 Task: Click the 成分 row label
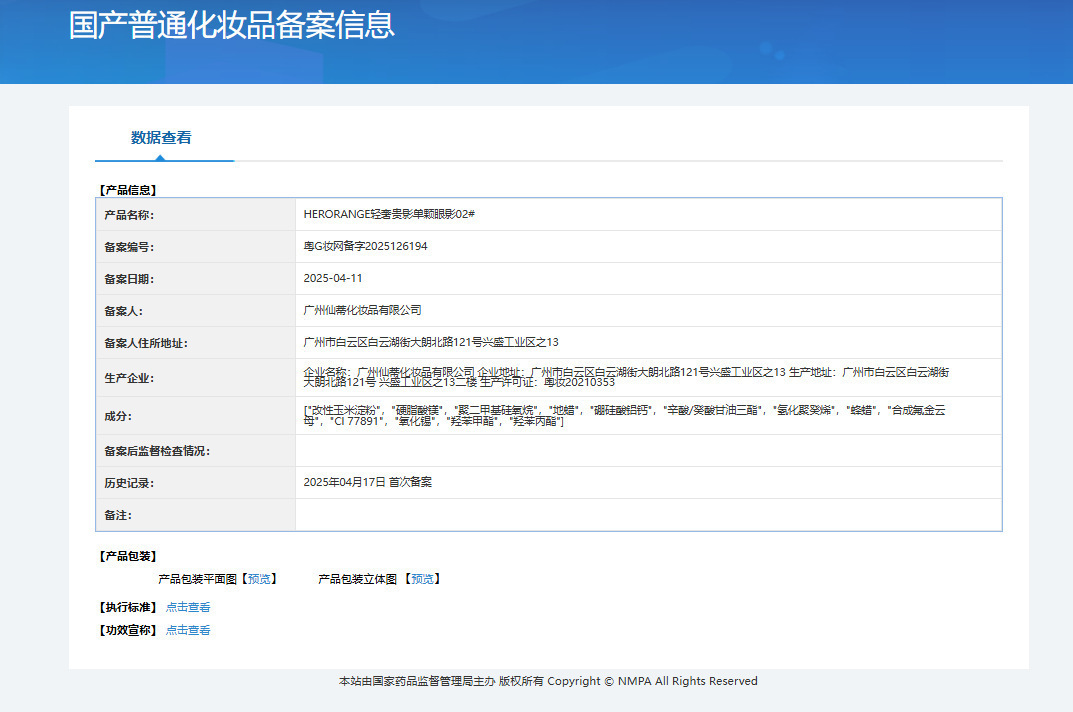tap(118, 416)
